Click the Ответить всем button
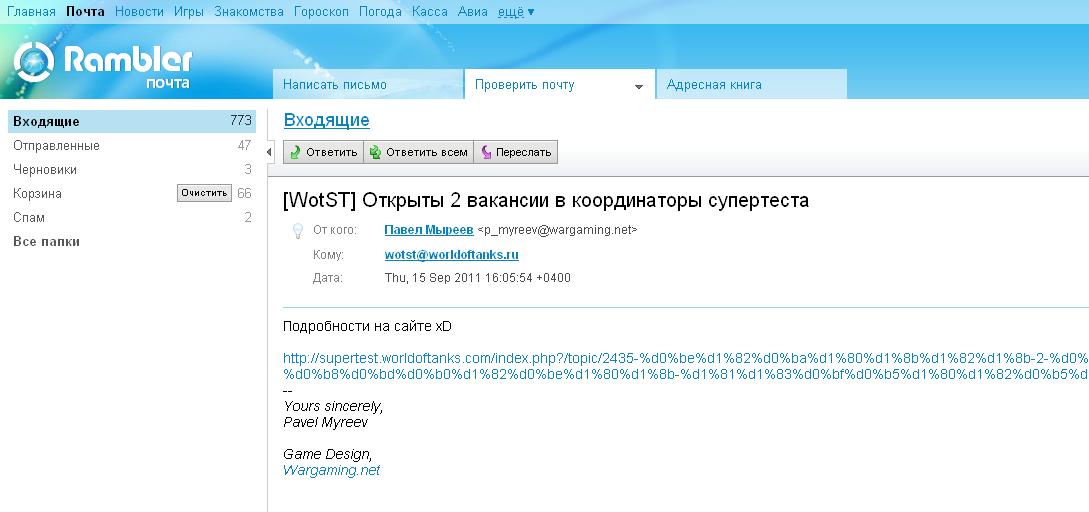Image resolution: width=1089 pixels, height=512 pixels. pos(419,152)
